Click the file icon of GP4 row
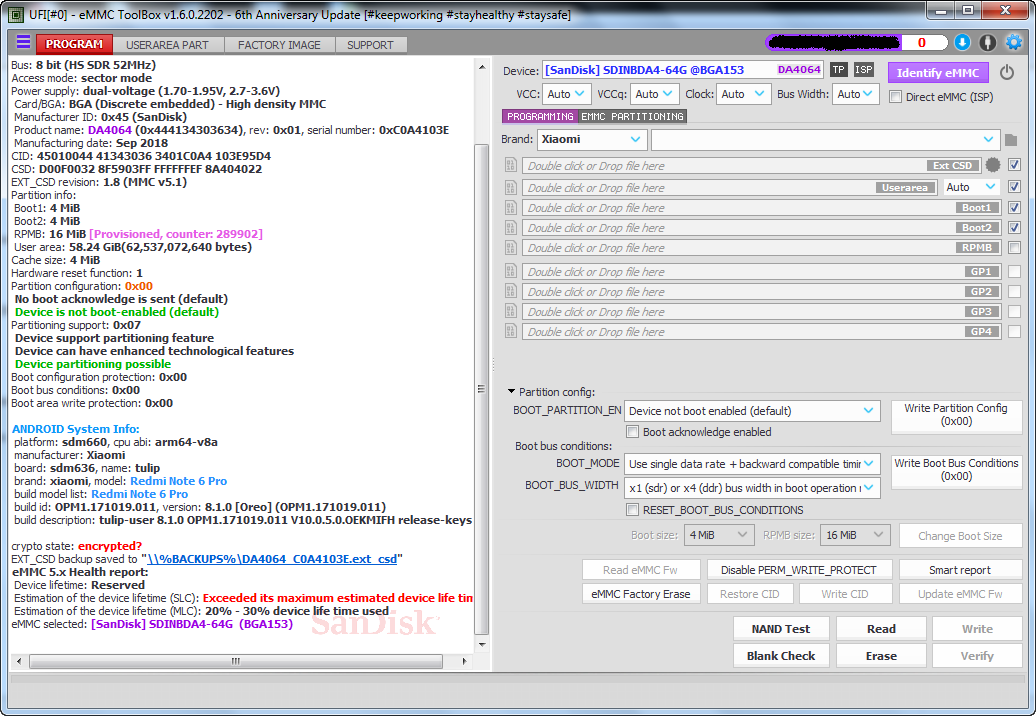This screenshot has width=1036, height=716. tap(511, 332)
